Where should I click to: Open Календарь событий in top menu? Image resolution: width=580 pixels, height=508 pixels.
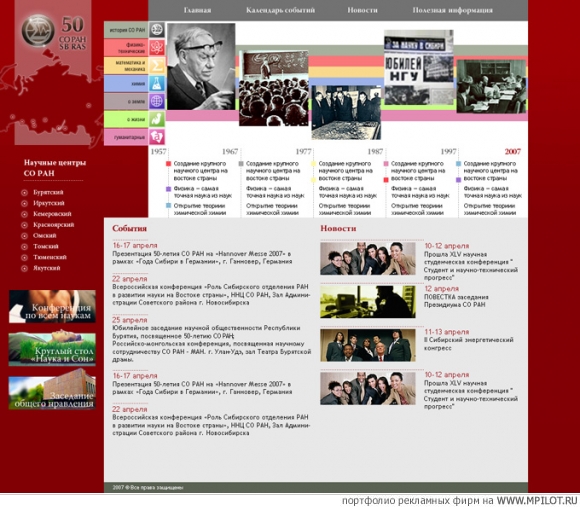(280, 10)
